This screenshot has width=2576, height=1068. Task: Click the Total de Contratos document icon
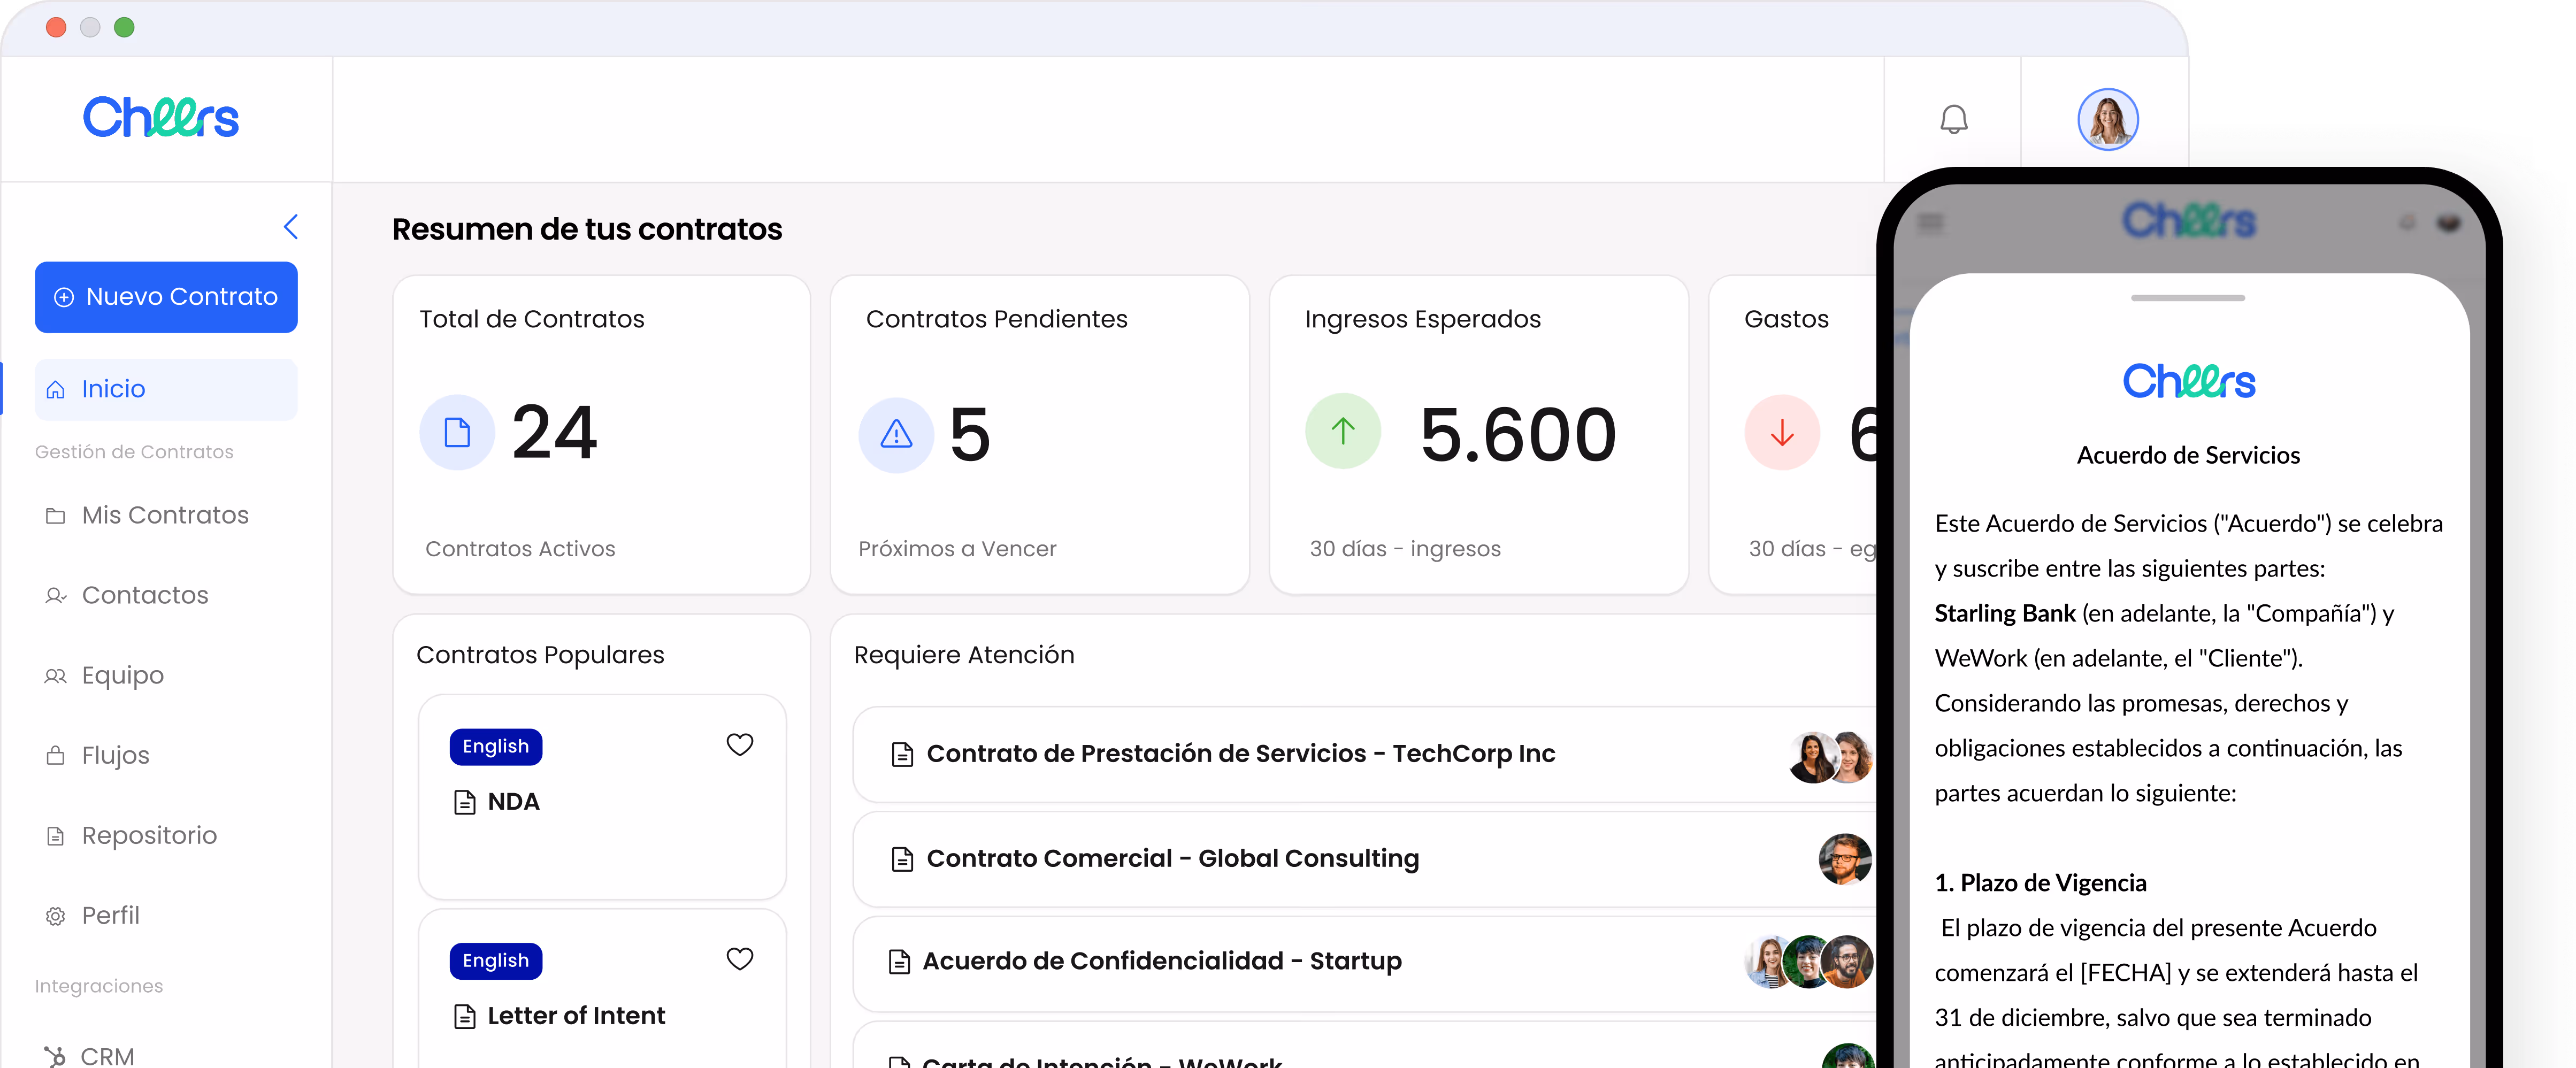point(457,433)
